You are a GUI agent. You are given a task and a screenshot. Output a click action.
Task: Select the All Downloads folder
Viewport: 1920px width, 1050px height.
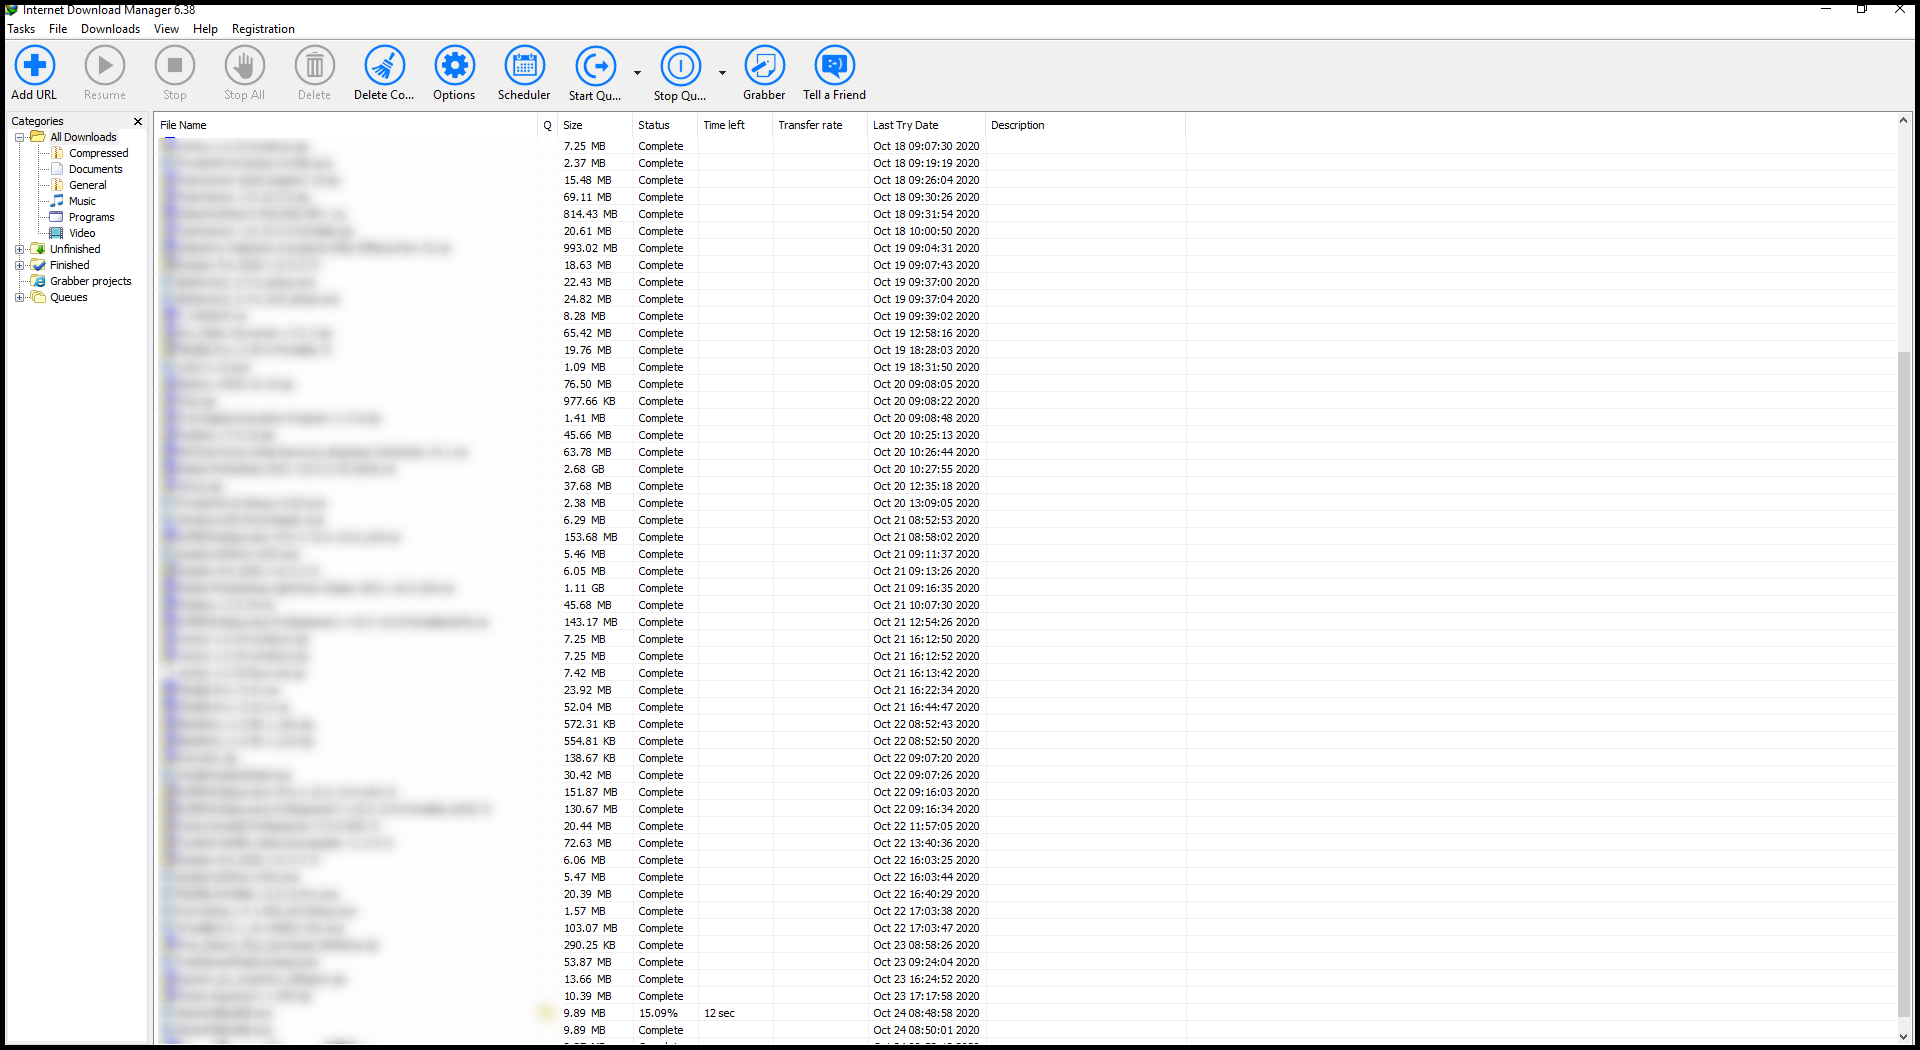(83, 137)
